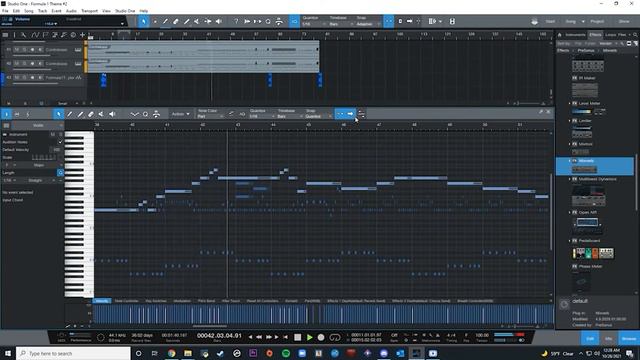Open the track list icon above the tracks
Screen dimensions: 640x360
[x=5, y=35]
